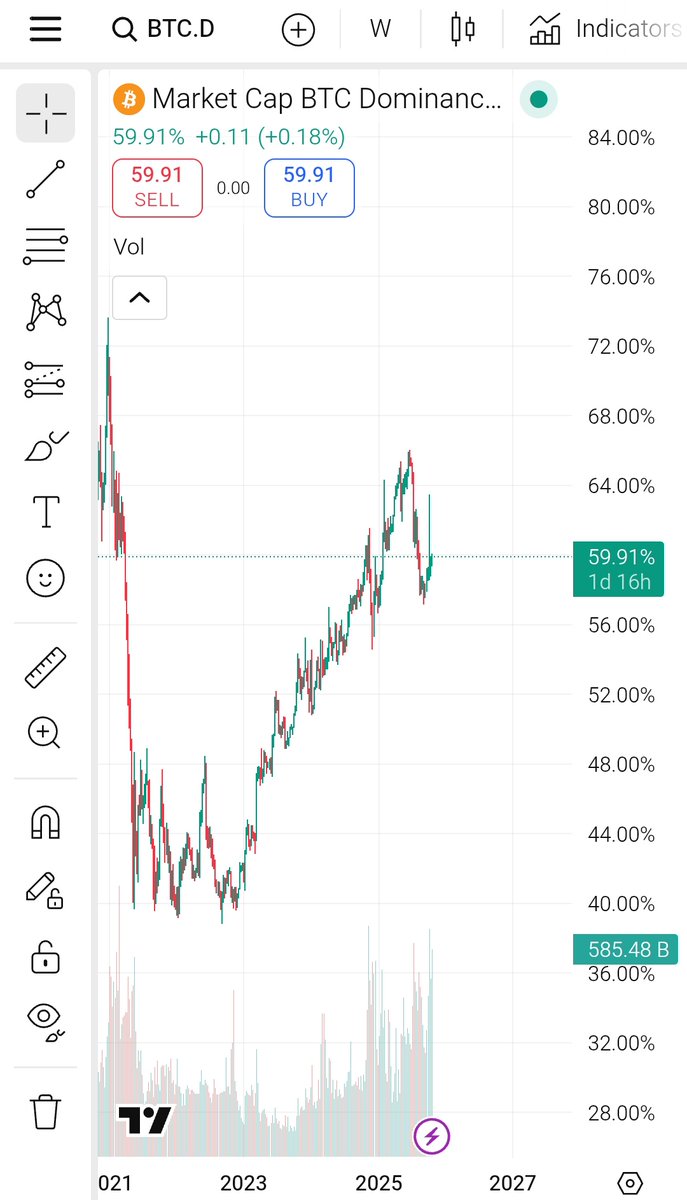Choose the brush drawing tool
The height and width of the screenshot is (1200, 687).
[46, 446]
